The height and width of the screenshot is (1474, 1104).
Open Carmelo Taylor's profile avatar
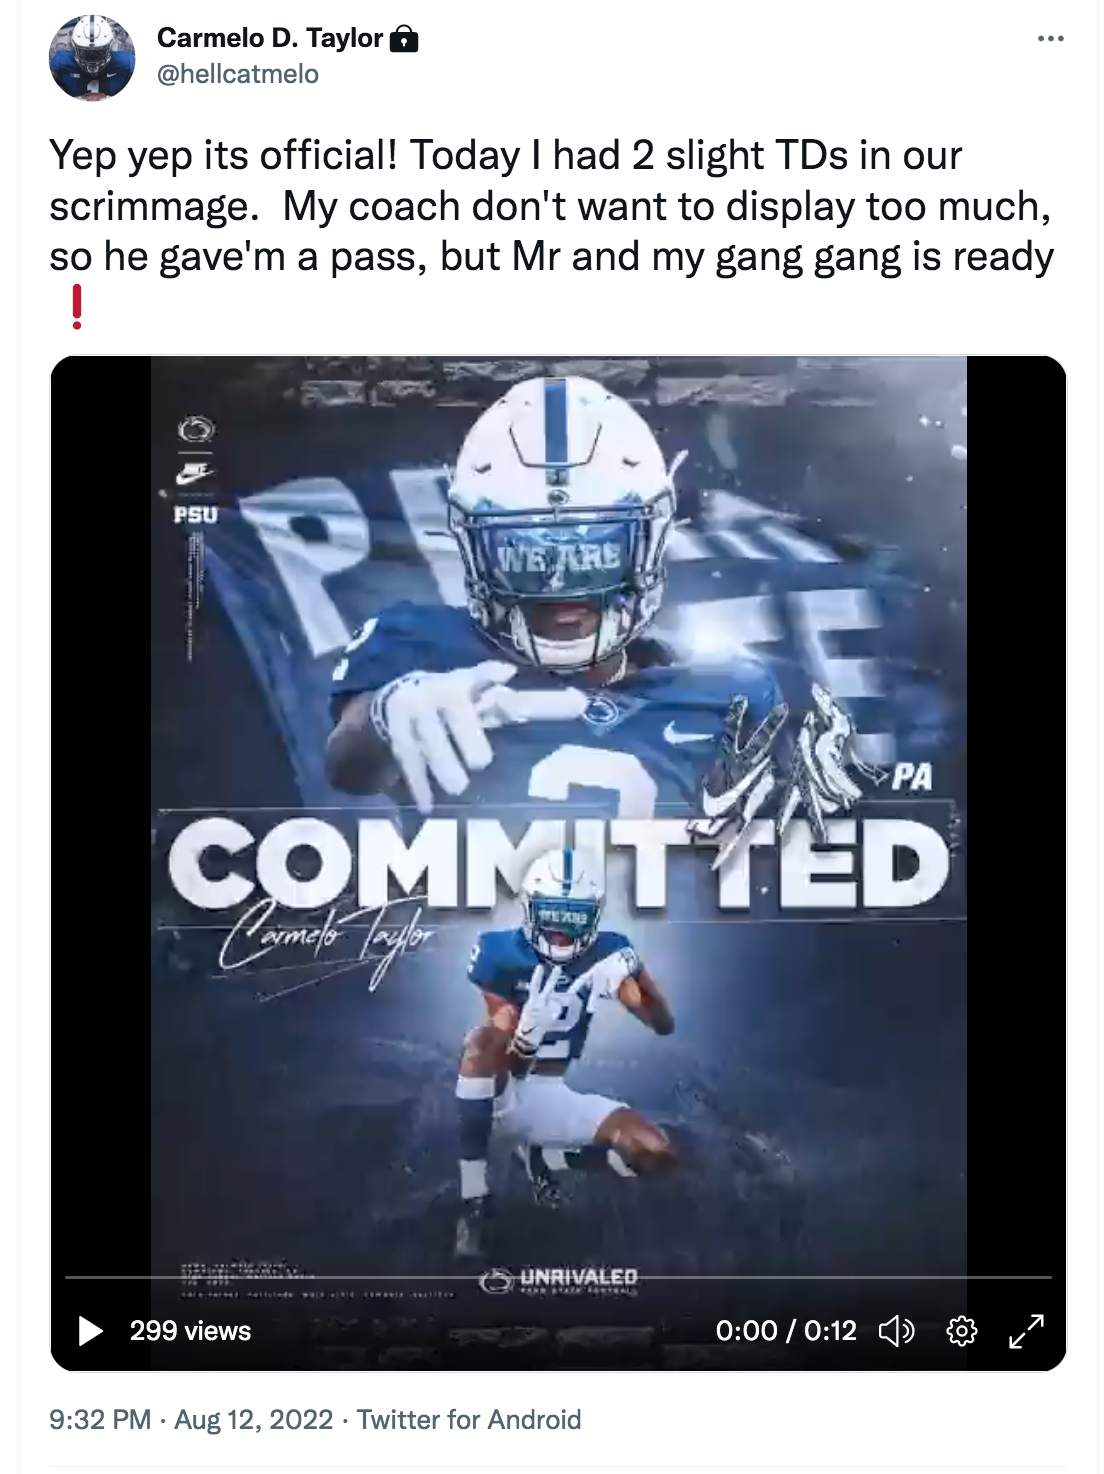coord(92,57)
